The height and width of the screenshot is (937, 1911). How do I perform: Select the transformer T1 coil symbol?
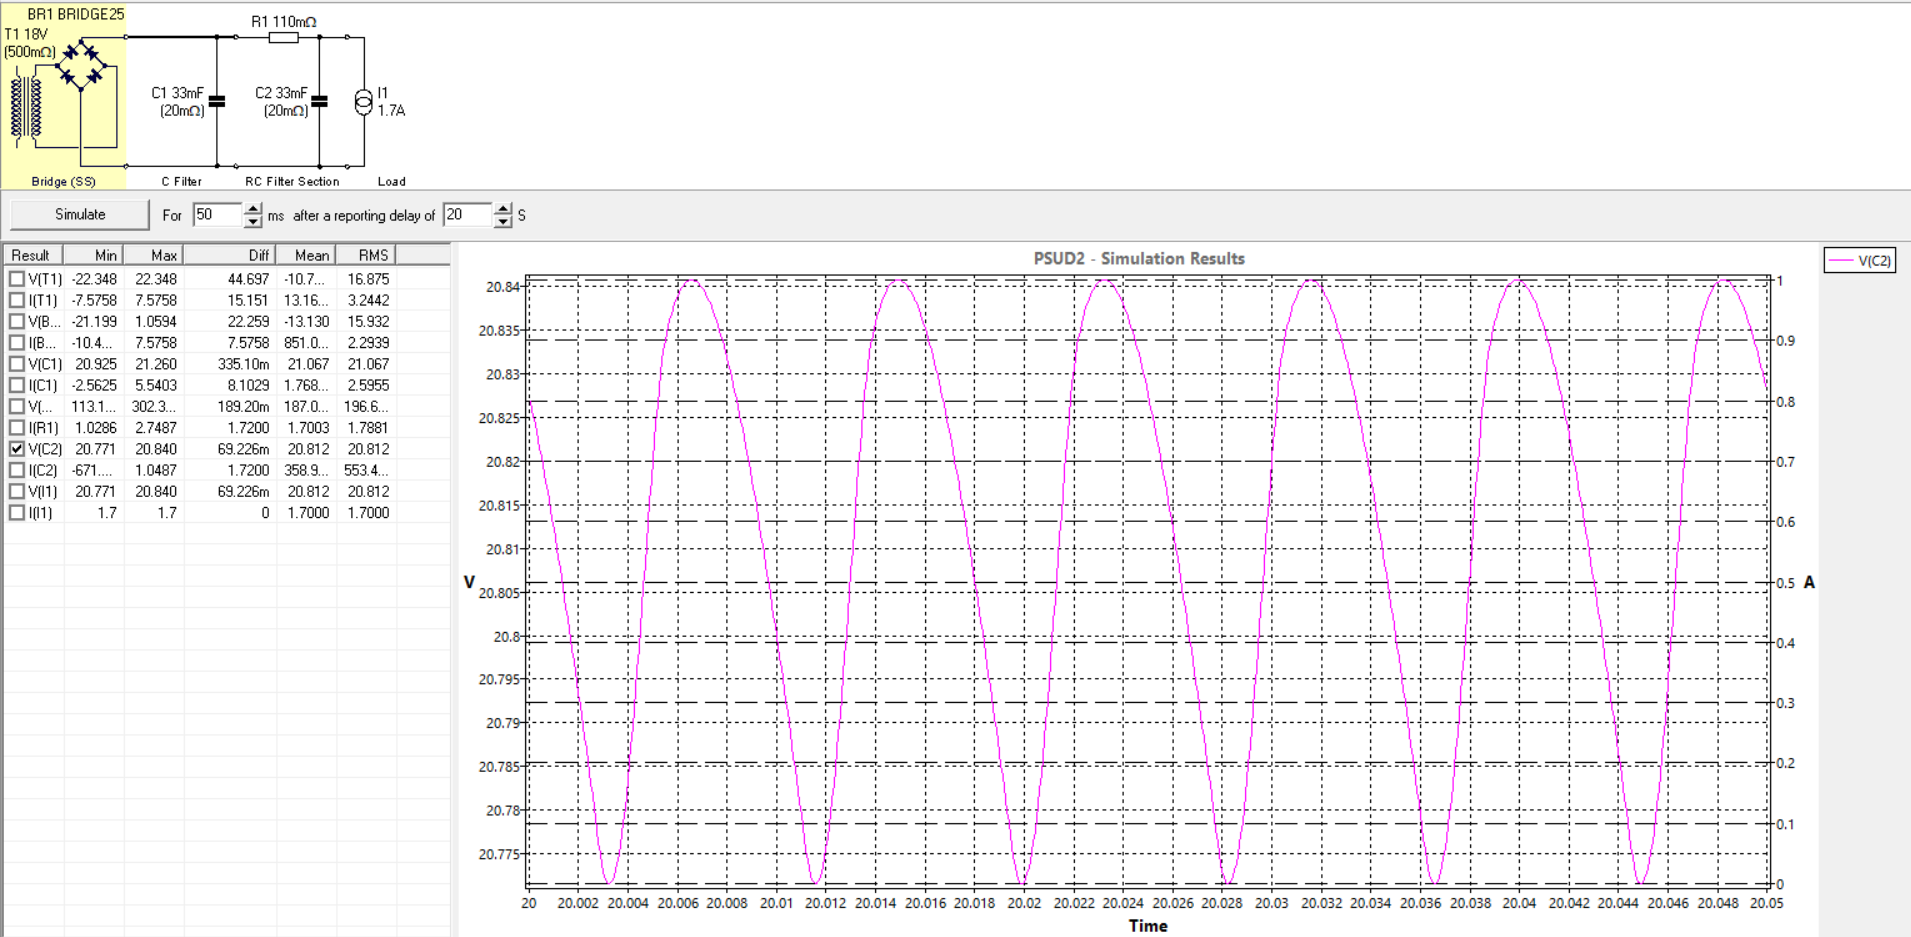tap(26, 107)
